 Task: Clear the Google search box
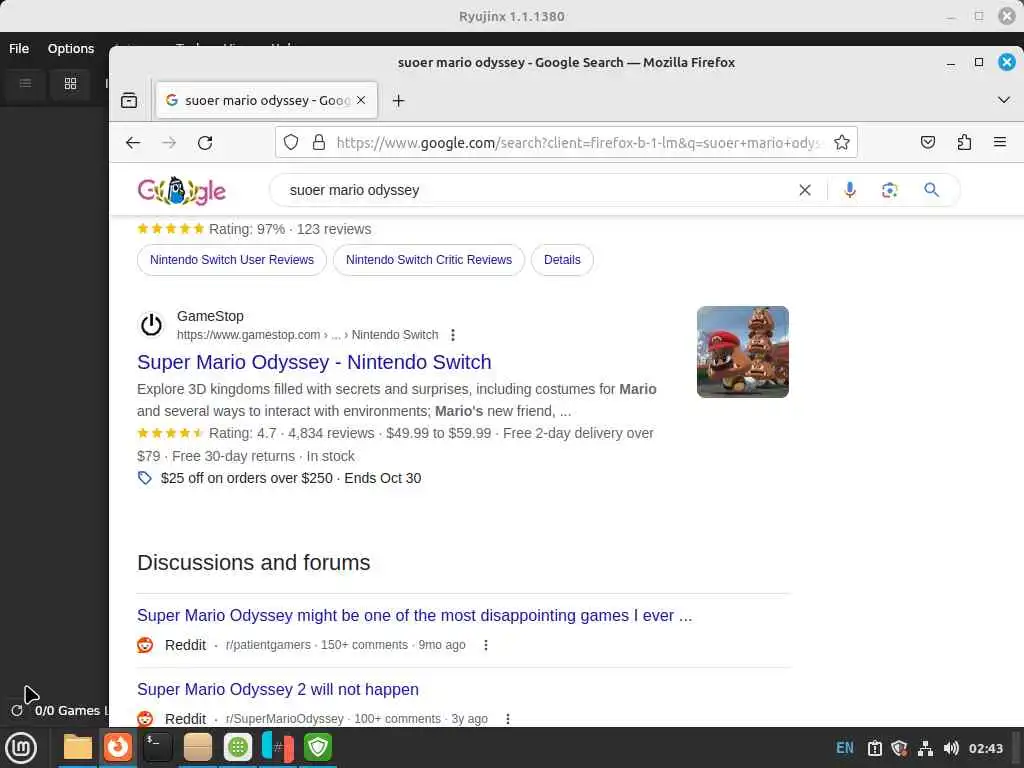point(805,190)
